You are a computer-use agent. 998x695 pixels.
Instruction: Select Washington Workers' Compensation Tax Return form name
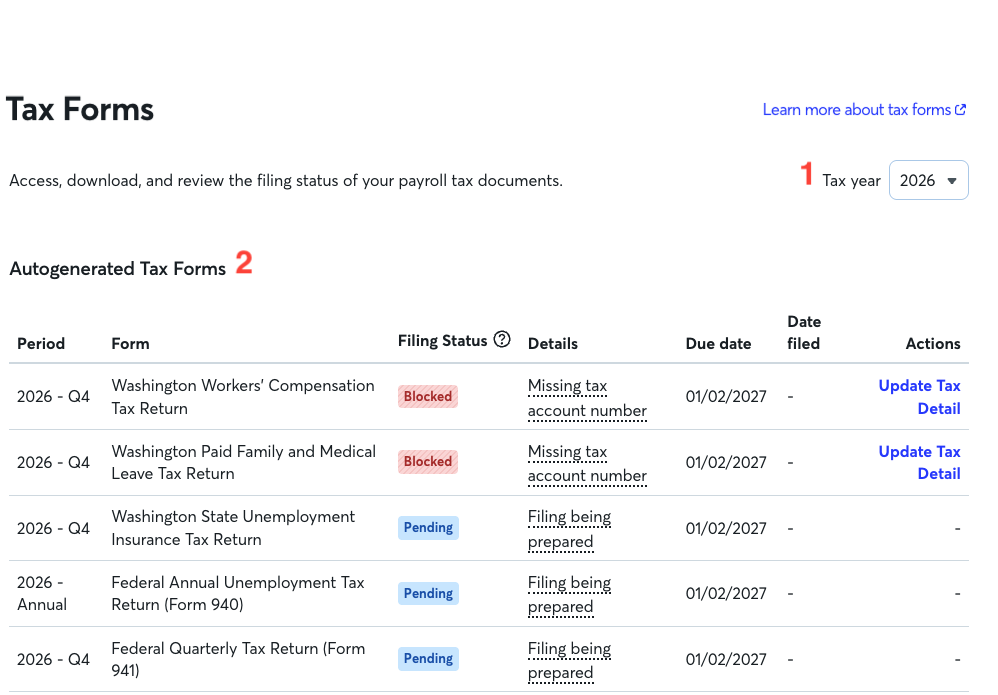pos(242,397)
